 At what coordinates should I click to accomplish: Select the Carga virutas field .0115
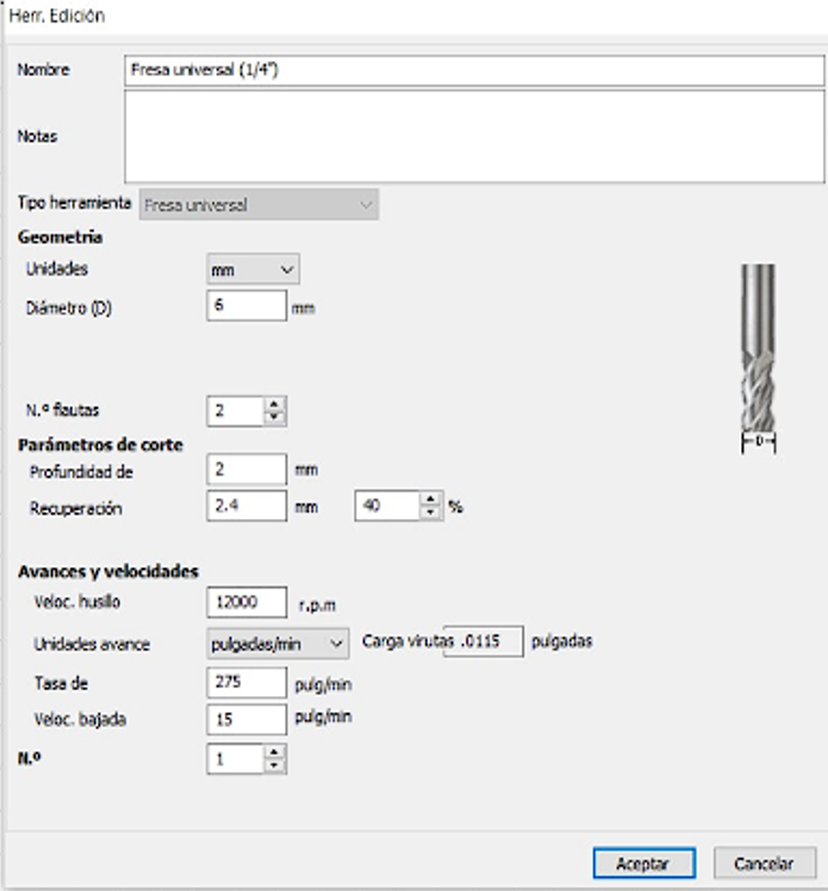click(483, 642)
